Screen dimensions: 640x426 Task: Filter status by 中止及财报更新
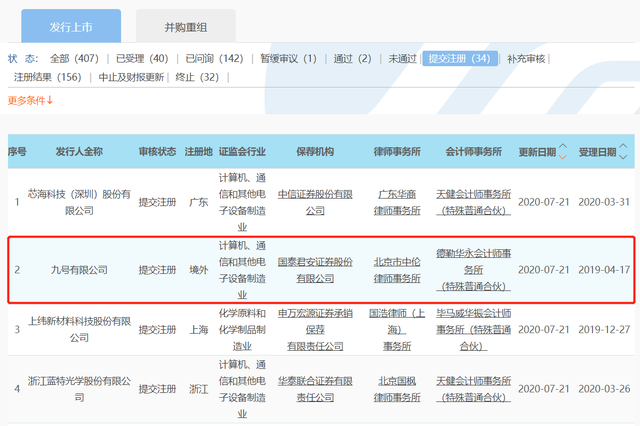131,77
